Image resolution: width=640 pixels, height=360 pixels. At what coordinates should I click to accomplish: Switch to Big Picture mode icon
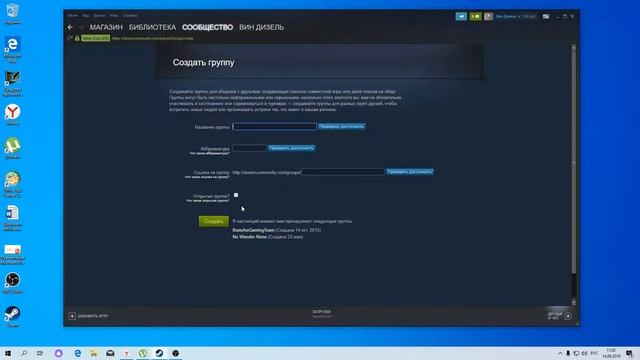tap(546, 16)
